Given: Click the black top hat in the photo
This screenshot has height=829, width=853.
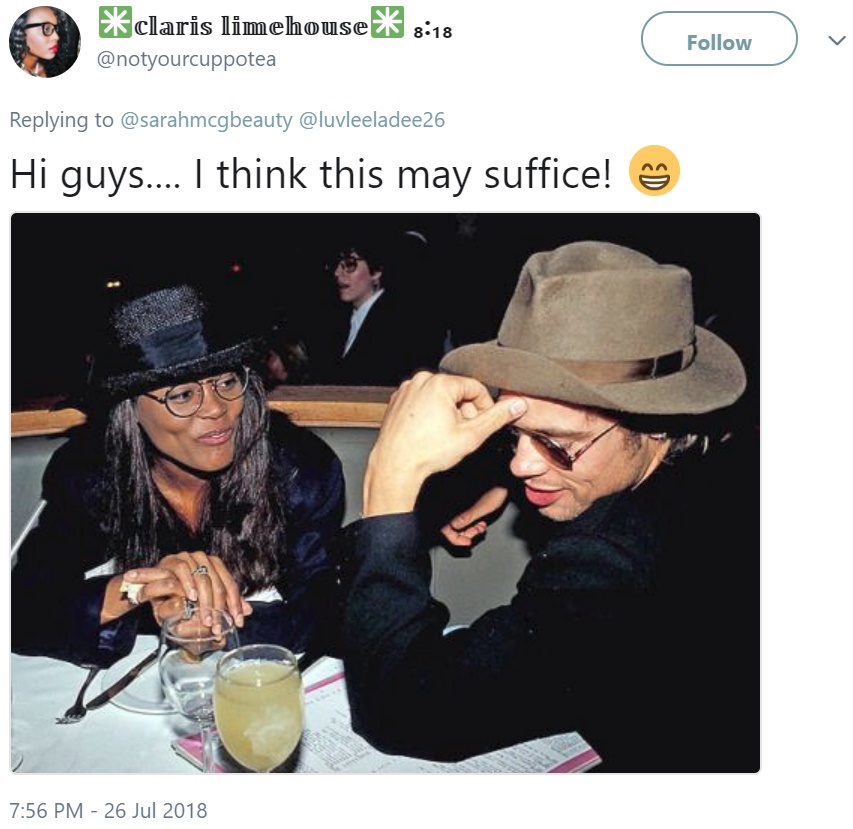Looking at the screenshot, I should [x=173, y=341].
